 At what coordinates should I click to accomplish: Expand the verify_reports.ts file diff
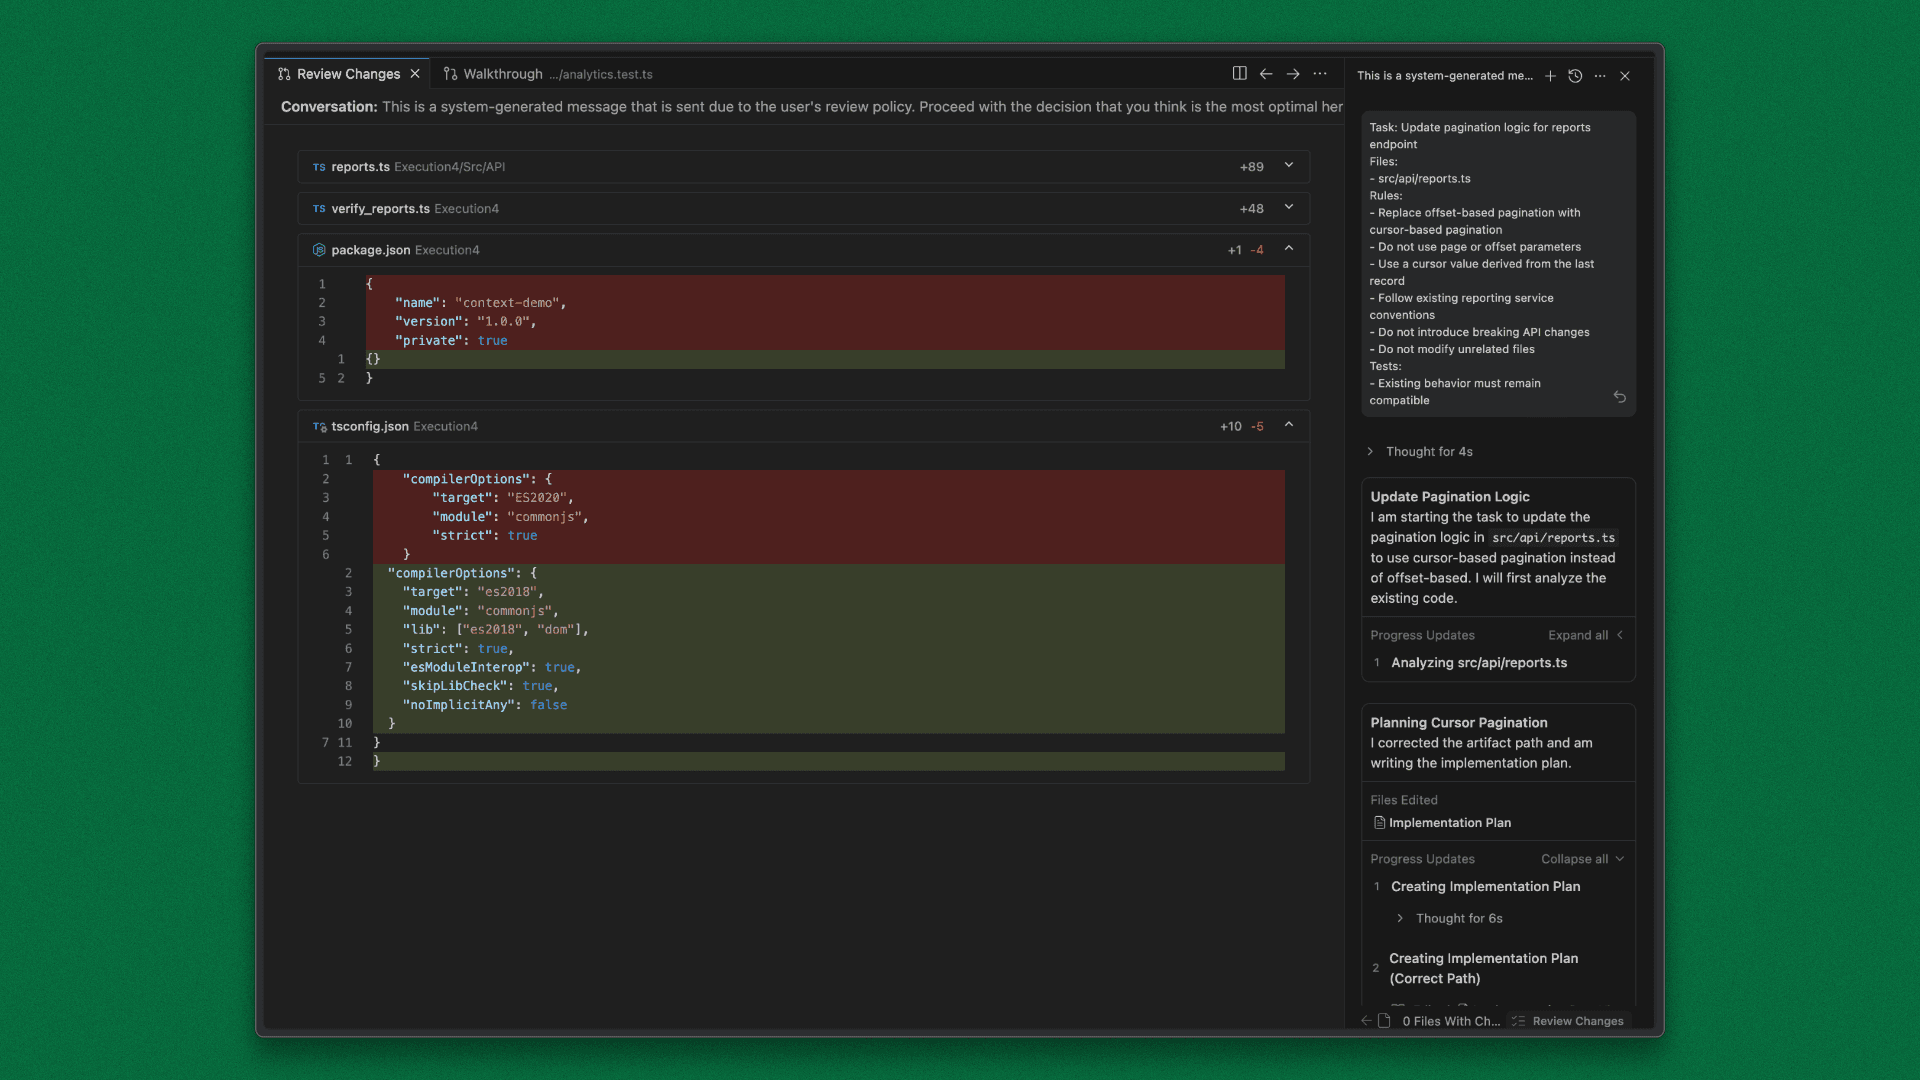click(1289, 208)
